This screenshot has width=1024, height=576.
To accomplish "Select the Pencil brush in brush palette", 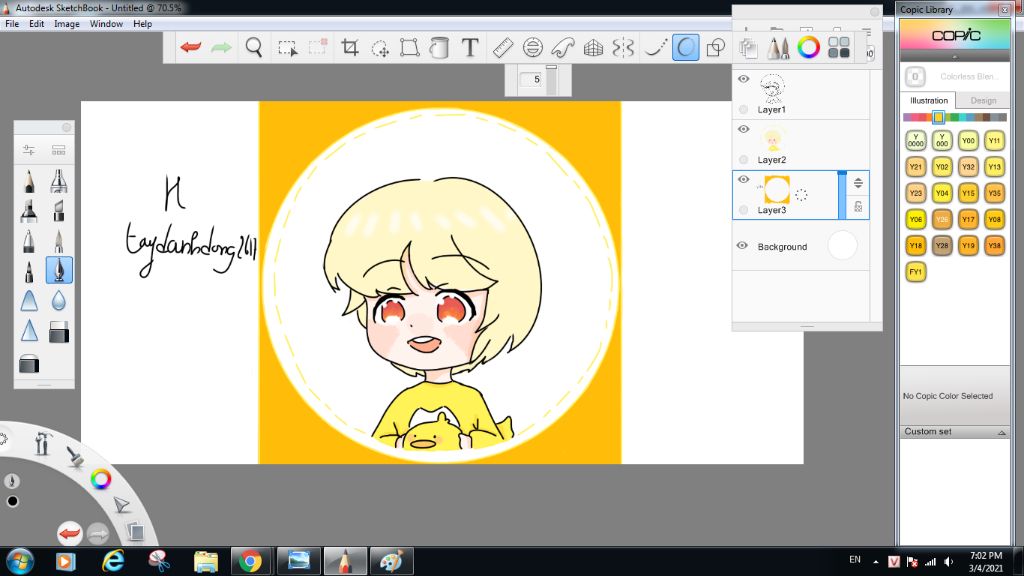I will coord(29,181).
